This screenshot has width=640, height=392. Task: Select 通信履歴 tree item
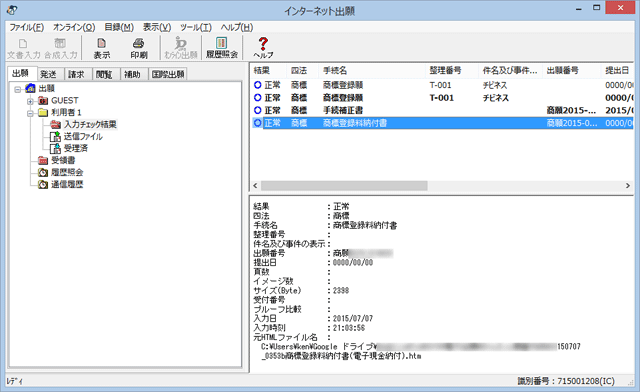[x=67, y=185]
